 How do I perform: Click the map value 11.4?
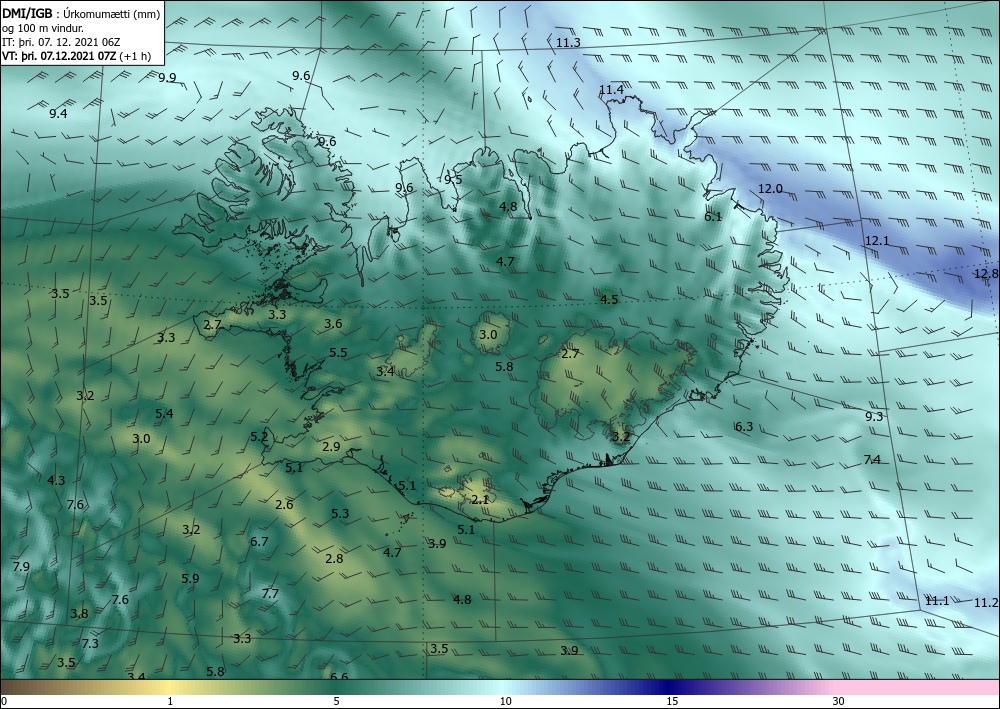[x=611, y=90]
